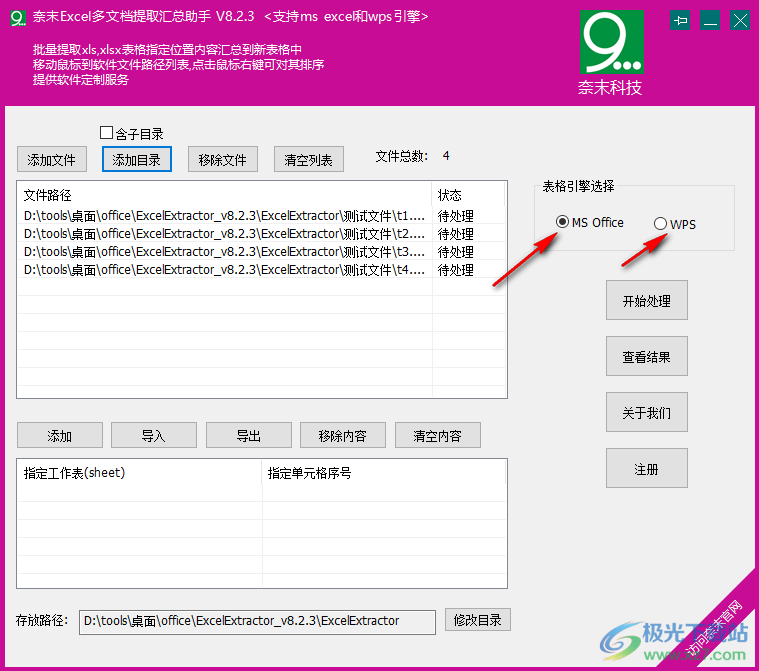The height and width of the screenshot is (671, 759).
Task: Click the 添加文件 button
Action: pos(52,159)
